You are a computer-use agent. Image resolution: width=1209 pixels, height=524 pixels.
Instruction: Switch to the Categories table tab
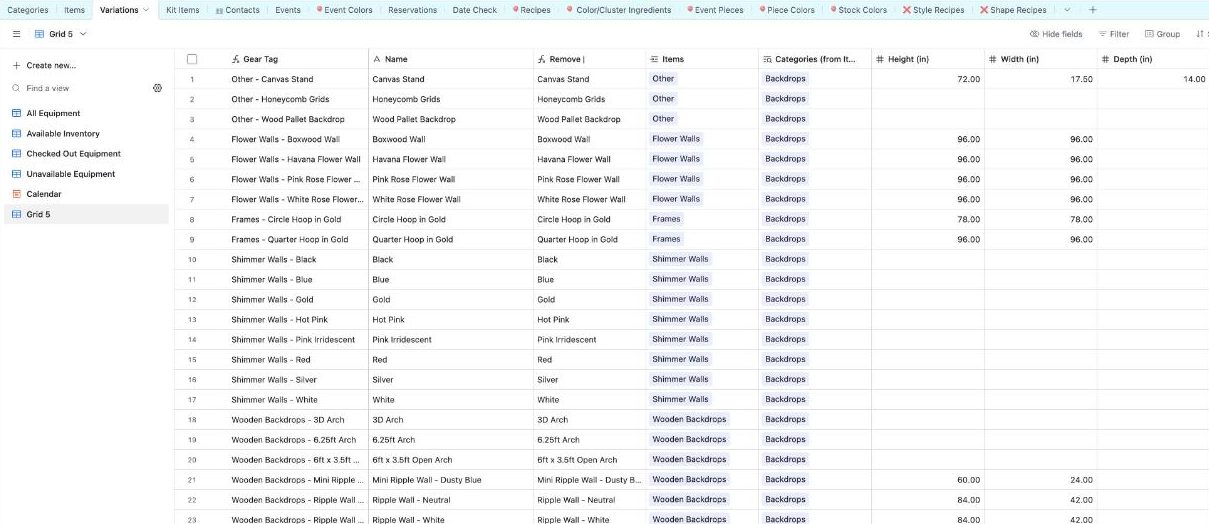(28, 10)
